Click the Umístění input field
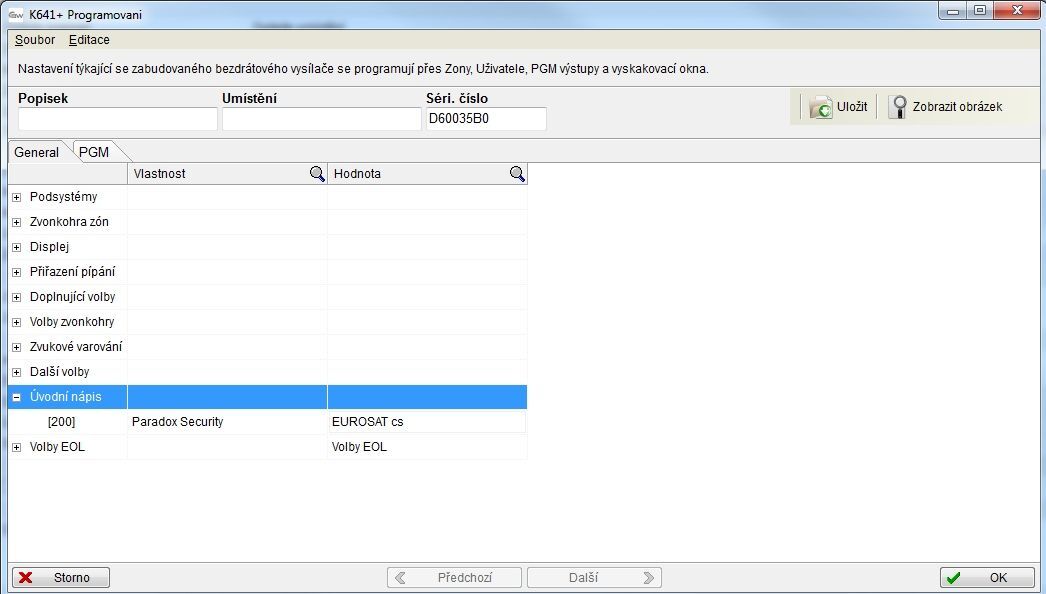The height and width of the screenshot is (594, 1046). coord(321,119)
